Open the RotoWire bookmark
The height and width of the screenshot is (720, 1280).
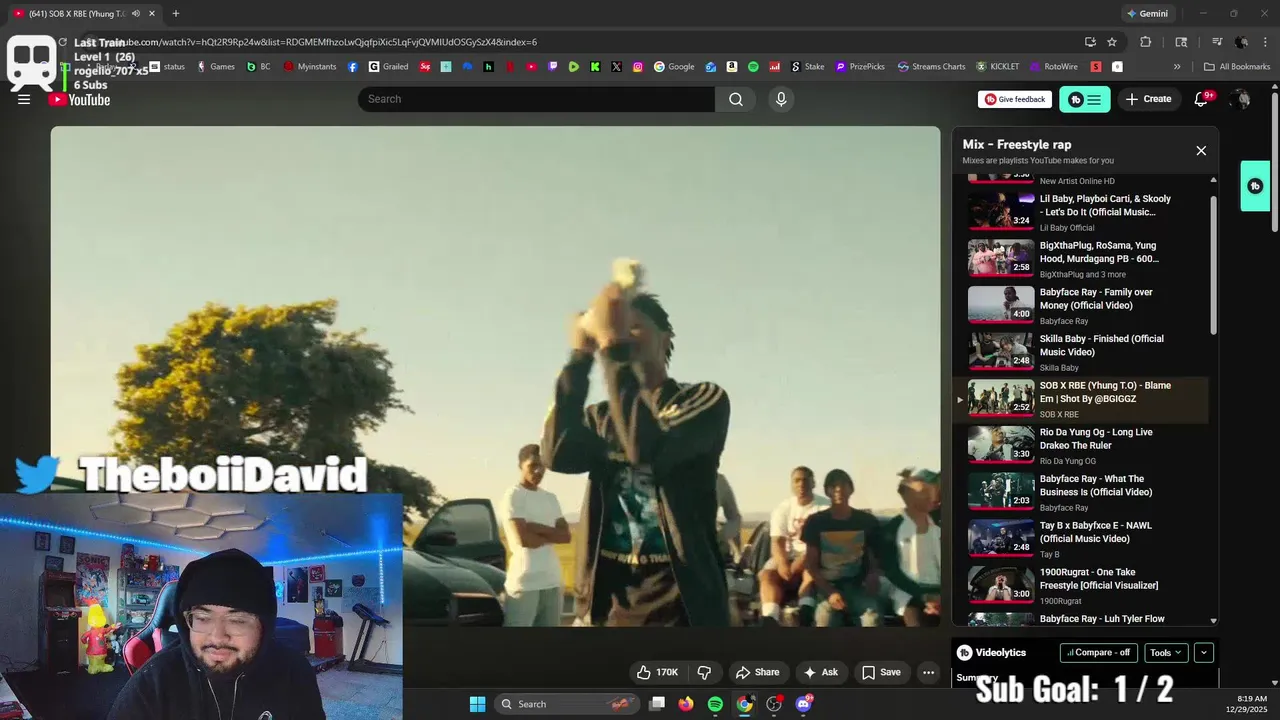(x=1053, y=67)
